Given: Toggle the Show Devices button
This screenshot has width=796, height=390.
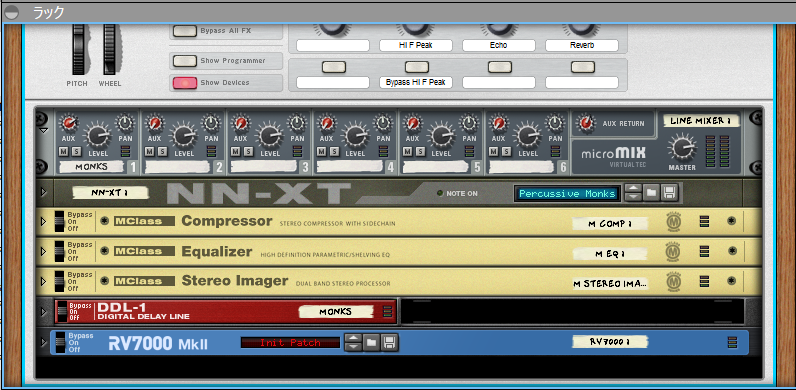Looking at the screenshot, I should [185, 83].
